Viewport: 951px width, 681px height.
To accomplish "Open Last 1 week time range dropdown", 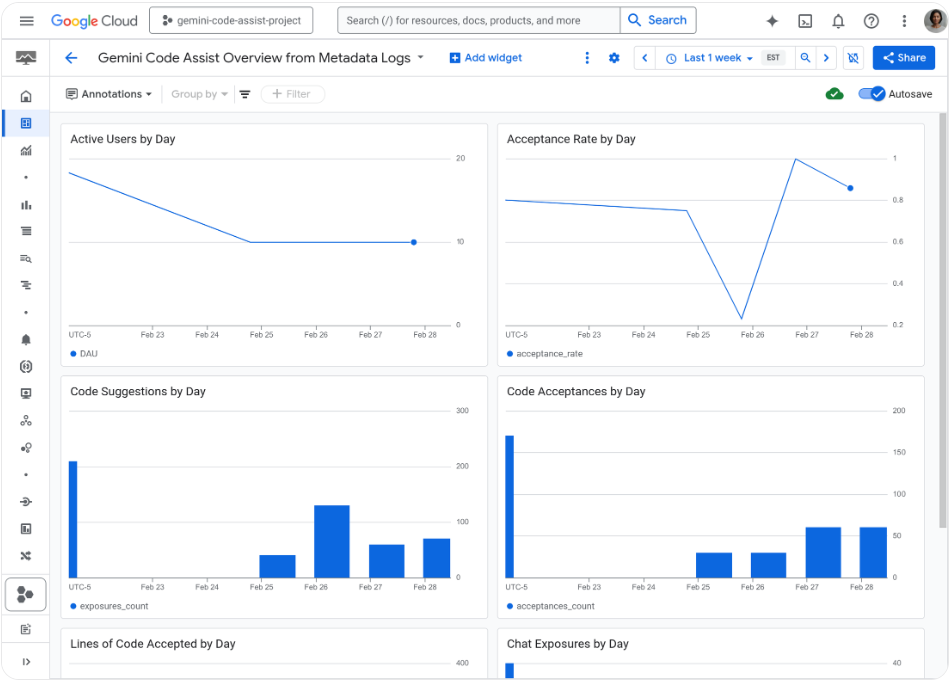I will coord(710,58).
